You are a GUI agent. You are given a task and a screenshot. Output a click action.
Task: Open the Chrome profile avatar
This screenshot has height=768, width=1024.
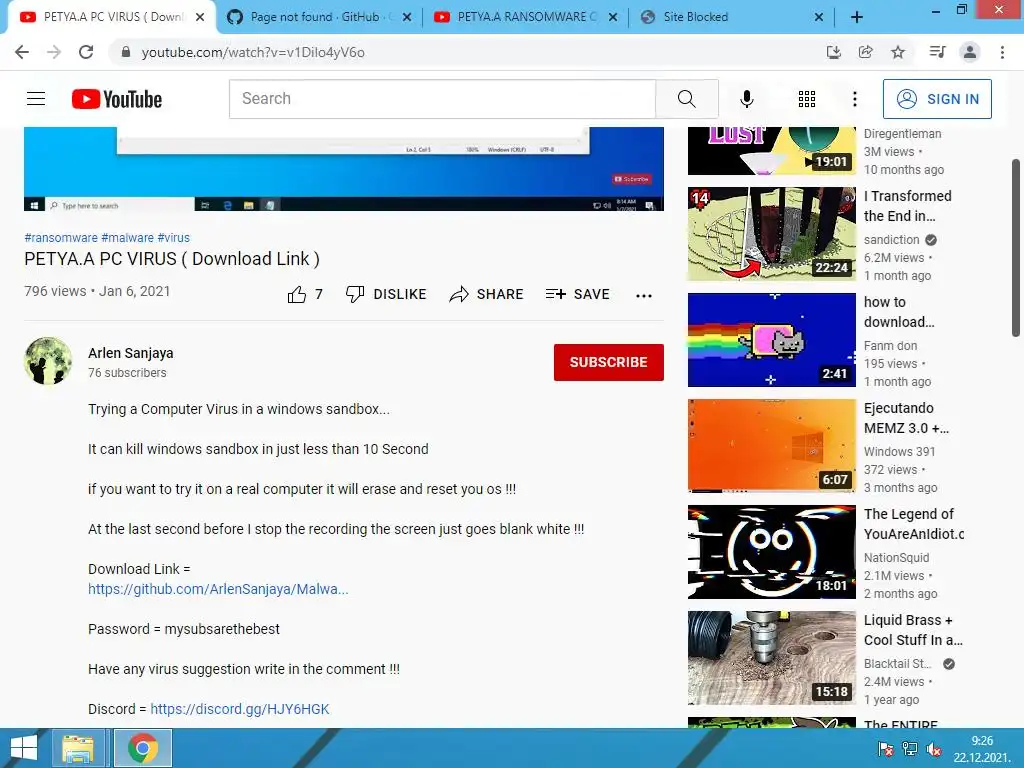970,52
